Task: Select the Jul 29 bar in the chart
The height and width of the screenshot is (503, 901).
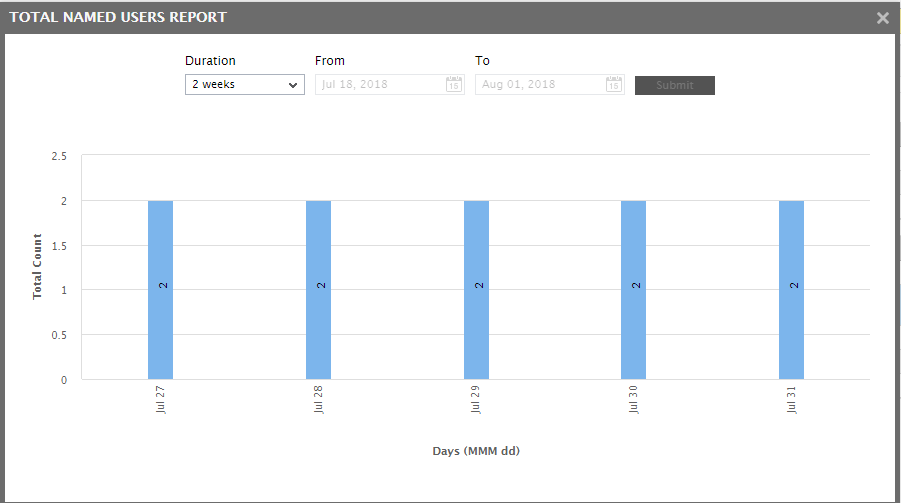Action: pos(476,290)
